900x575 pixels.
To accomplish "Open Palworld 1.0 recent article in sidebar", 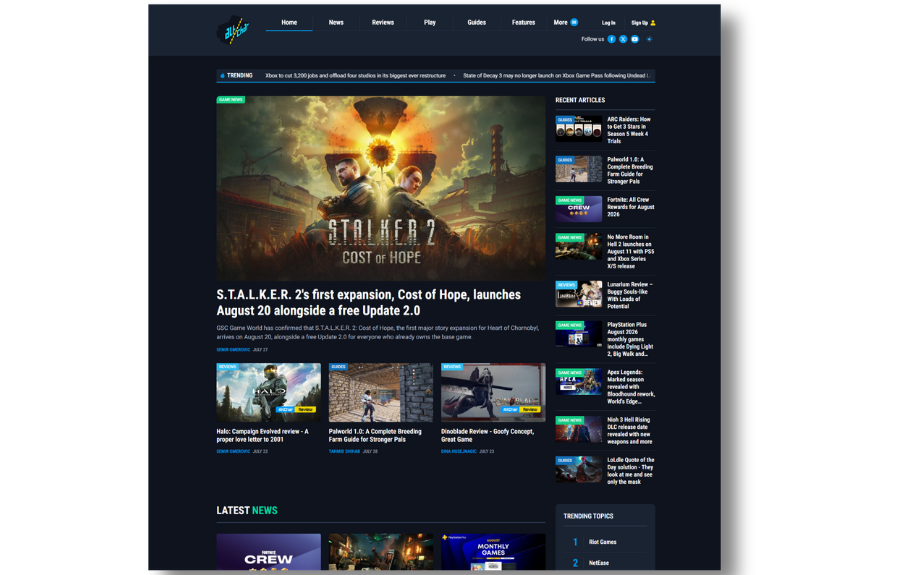I will (x=630, y=170).
